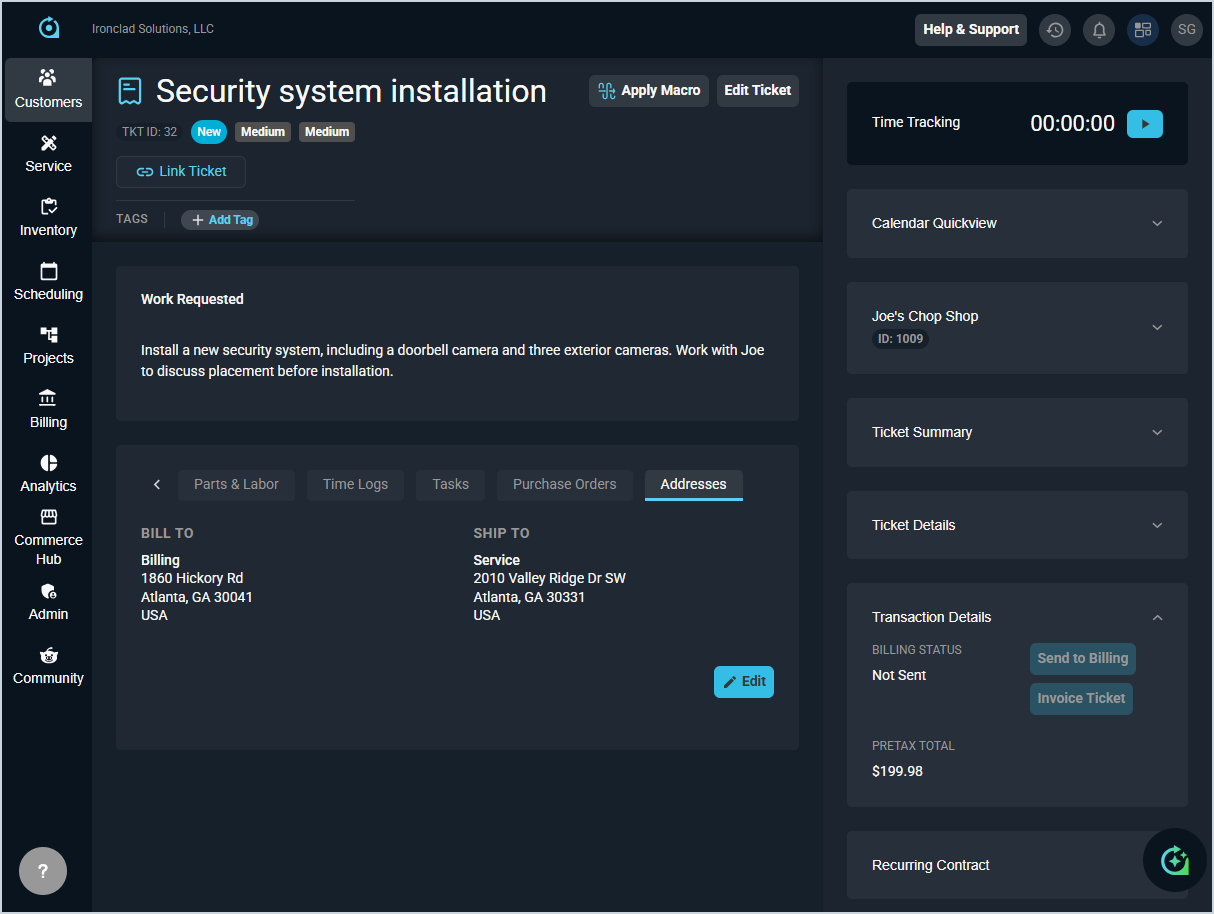Open the Analytics pie chart icon
This screenshot has width=1214, height=914.
tap(48, 463)
